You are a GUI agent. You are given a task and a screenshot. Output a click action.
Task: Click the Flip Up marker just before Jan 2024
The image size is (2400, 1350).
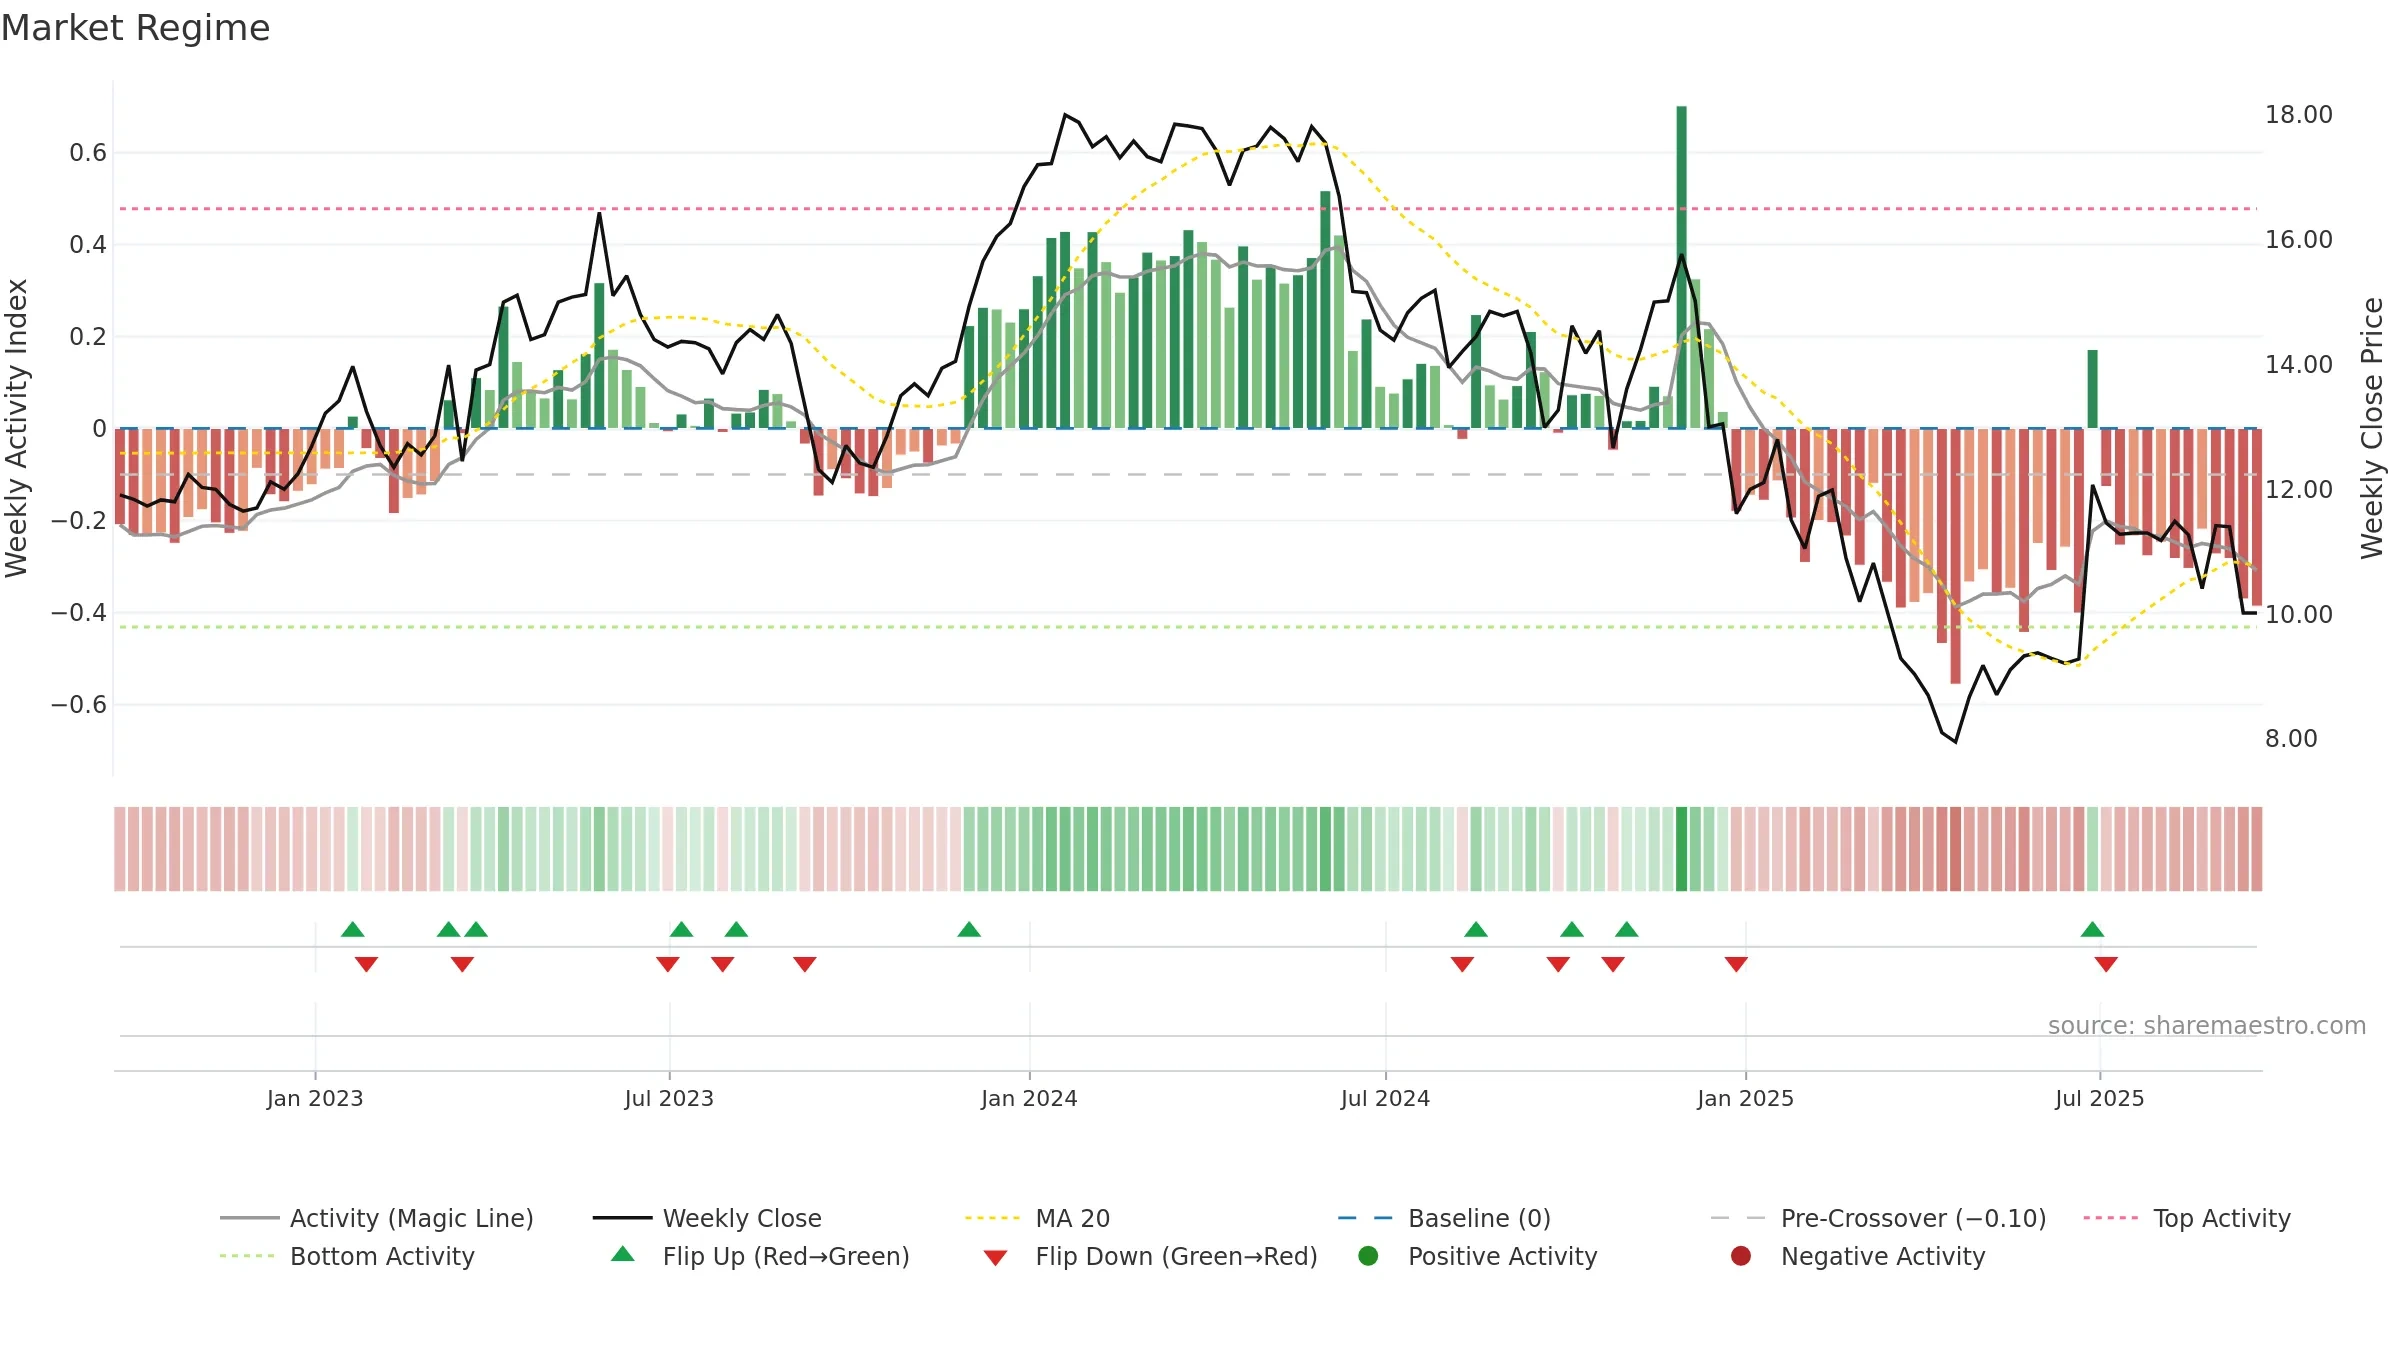pyautogui.click(x=969, y=930)
